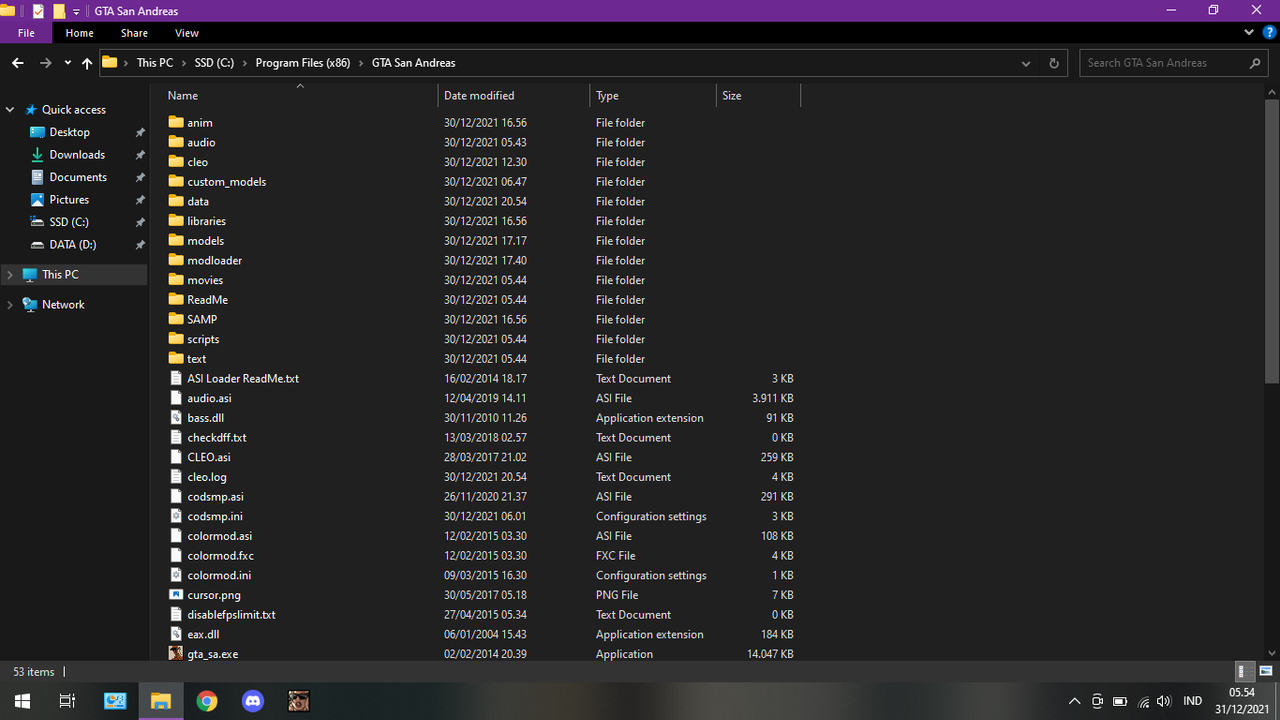Click the Desktop icon in Quick access
Image resolution: width=1280 pixels, height=720 pixels.
tap(38, 132)
